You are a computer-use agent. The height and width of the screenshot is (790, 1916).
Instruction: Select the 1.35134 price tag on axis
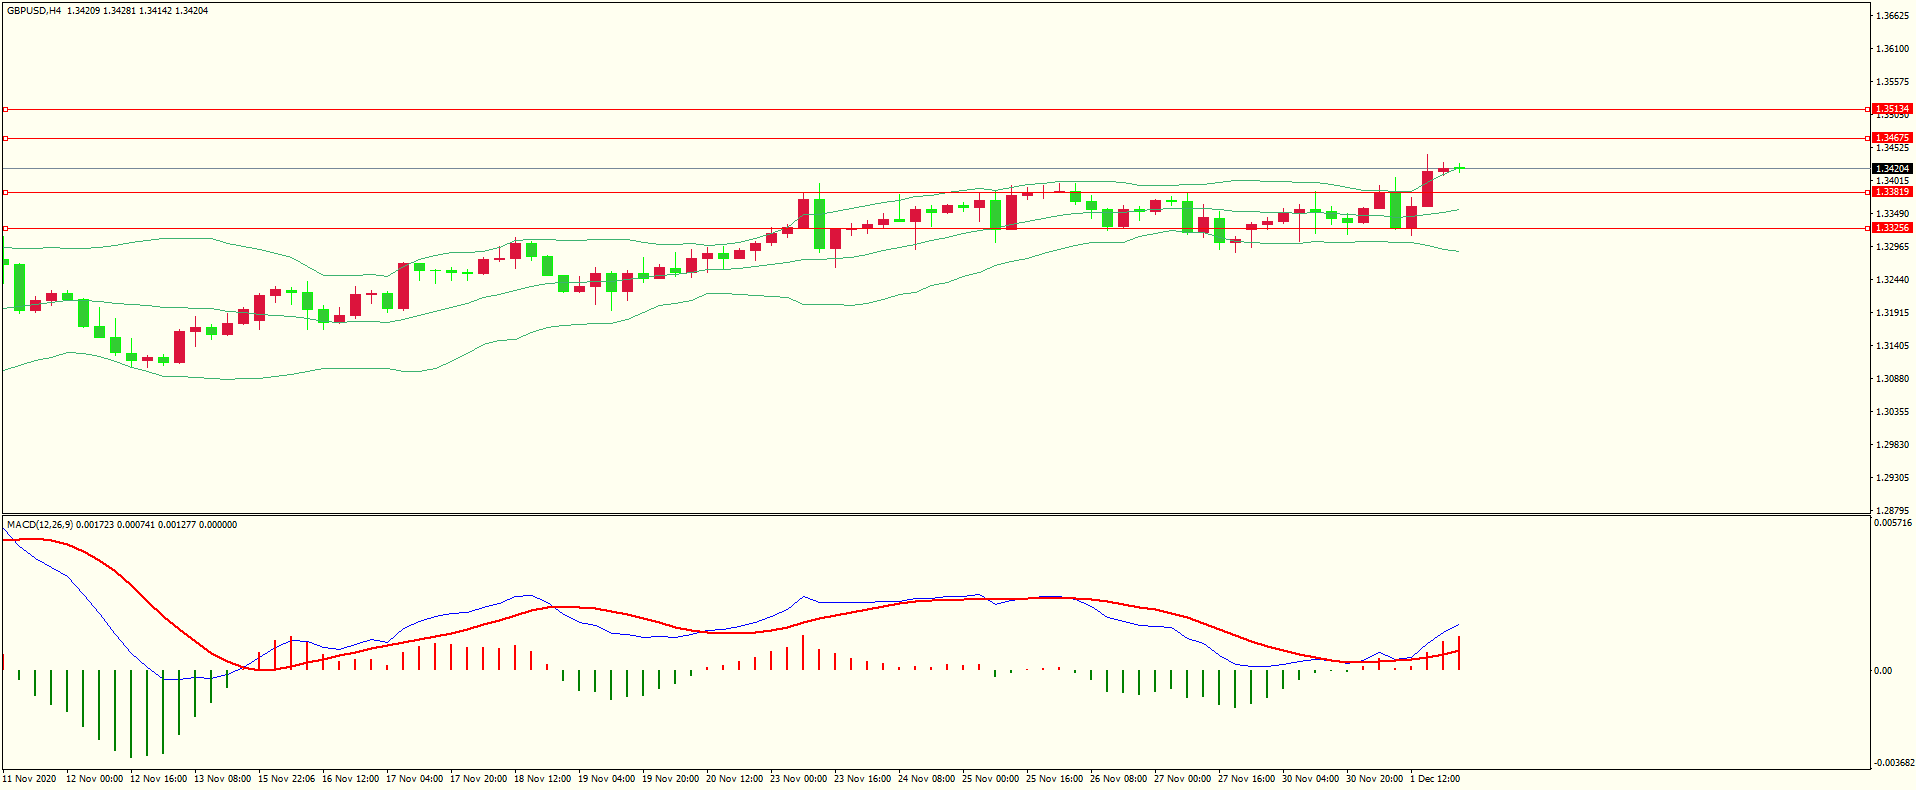click(x=1891, y=108)
